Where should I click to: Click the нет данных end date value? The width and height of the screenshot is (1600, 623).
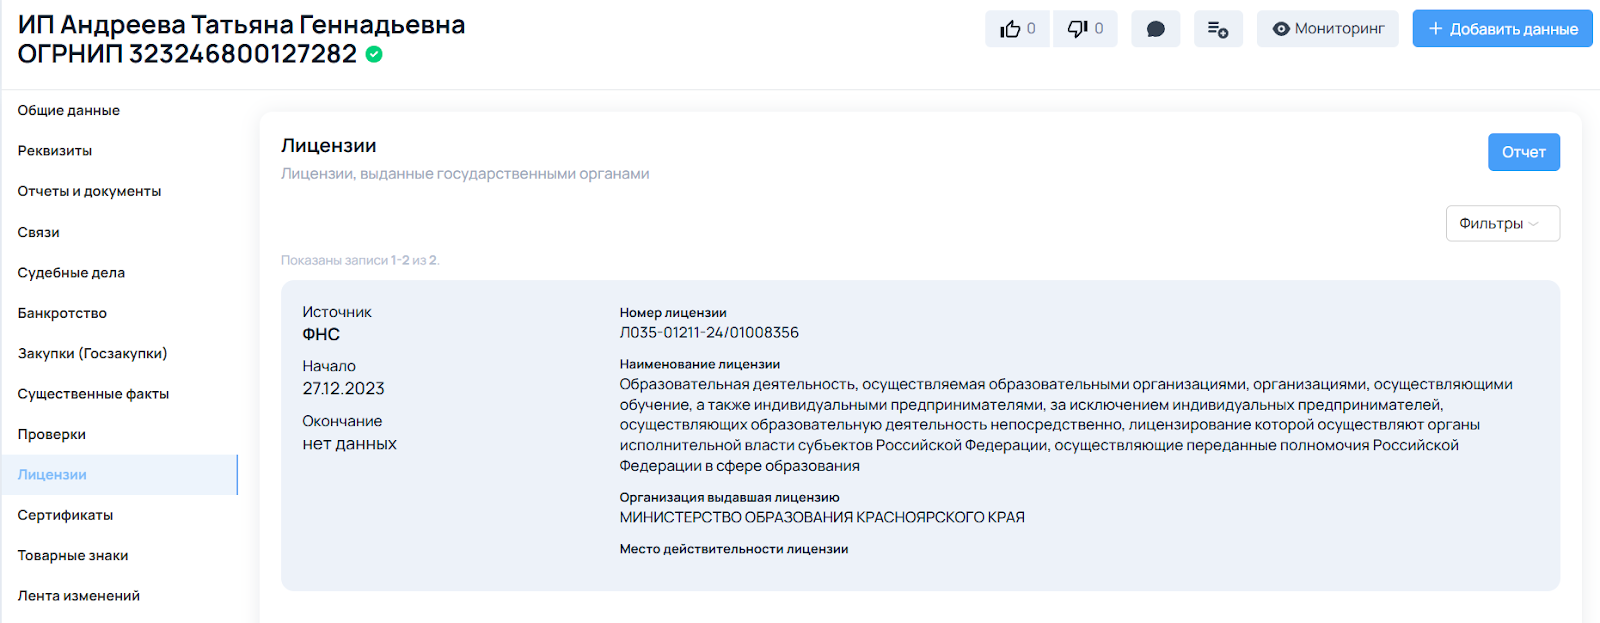point(349,443)
